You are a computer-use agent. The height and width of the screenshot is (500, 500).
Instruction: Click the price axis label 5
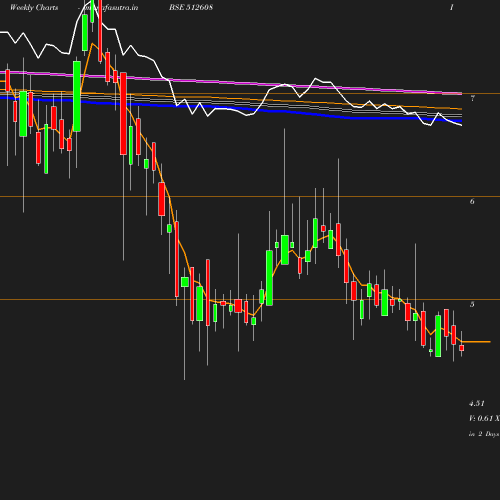[x=472, y=304]
